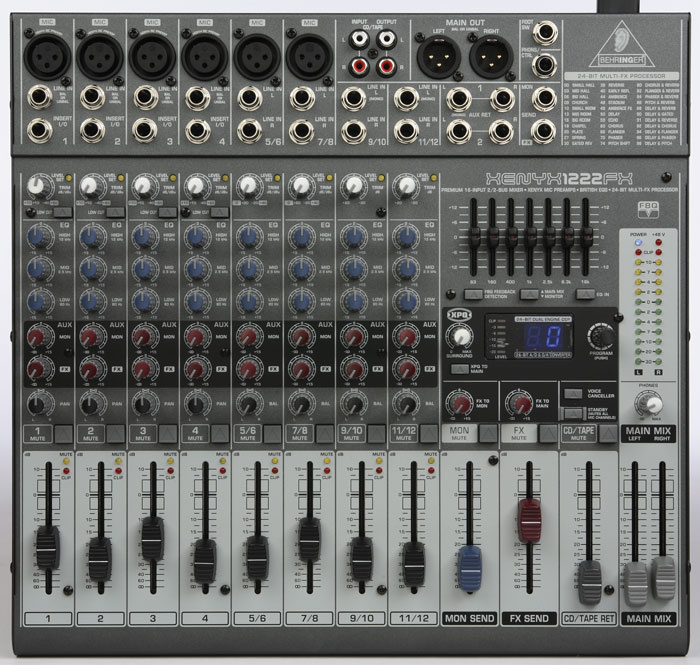Mute stereo channel 5/6
The height and width of the screenshot is (665, 700).
pyautogui.click(x=272, y=433)
